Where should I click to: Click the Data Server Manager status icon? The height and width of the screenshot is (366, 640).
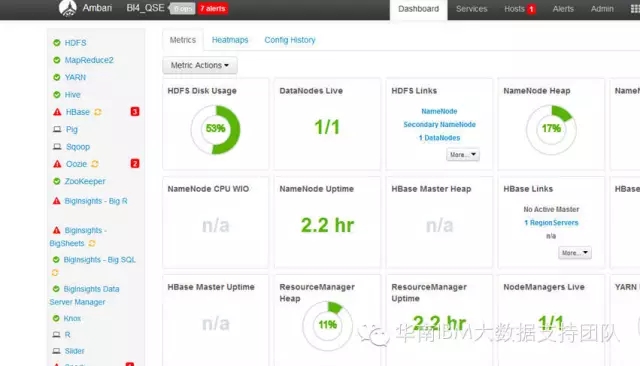click(x=56, y=289)
